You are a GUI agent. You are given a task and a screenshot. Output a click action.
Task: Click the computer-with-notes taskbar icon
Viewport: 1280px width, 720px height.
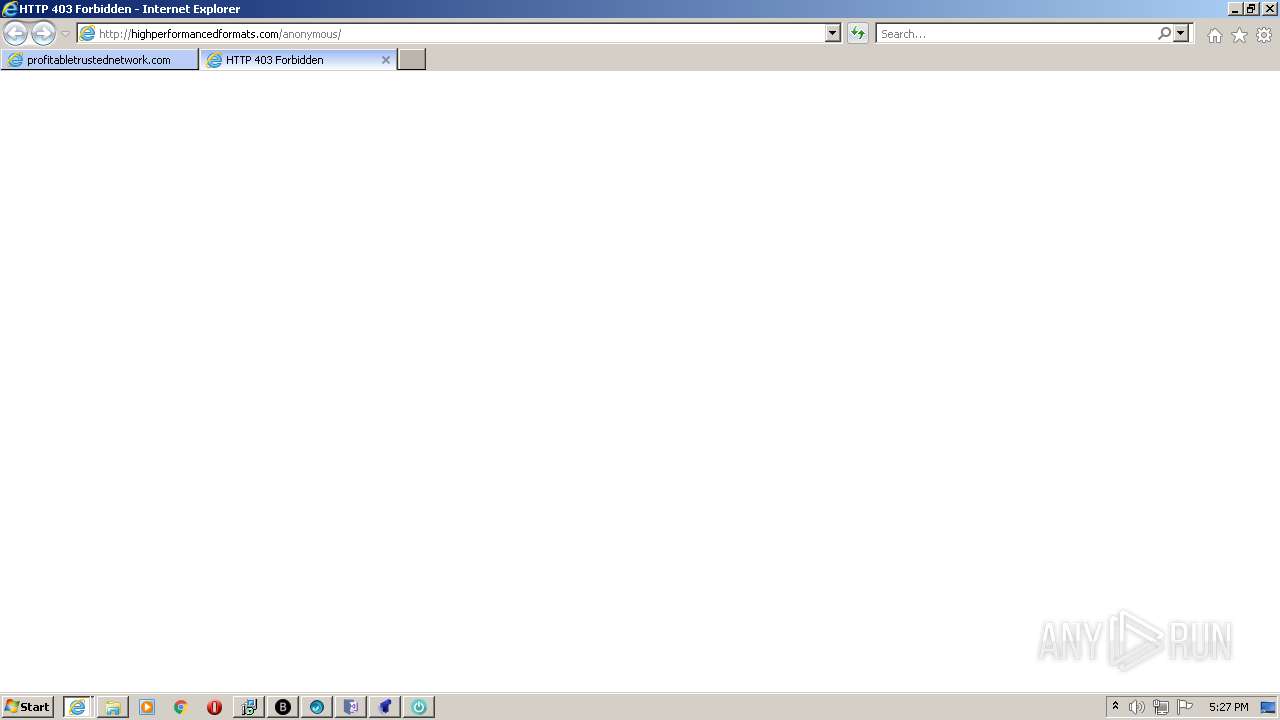pos(249,707)
